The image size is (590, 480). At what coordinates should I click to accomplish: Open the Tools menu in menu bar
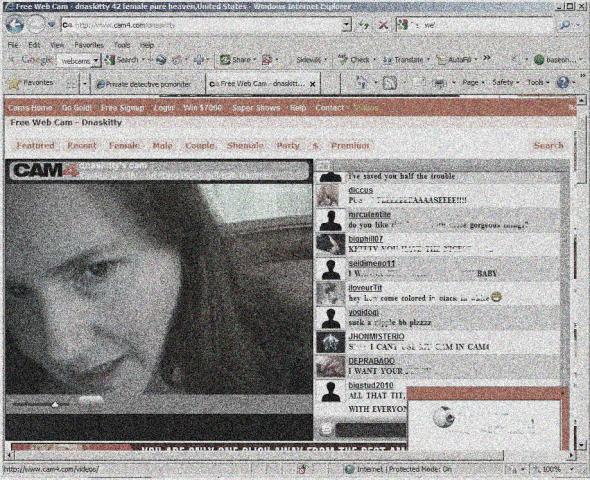click(122, 45)
